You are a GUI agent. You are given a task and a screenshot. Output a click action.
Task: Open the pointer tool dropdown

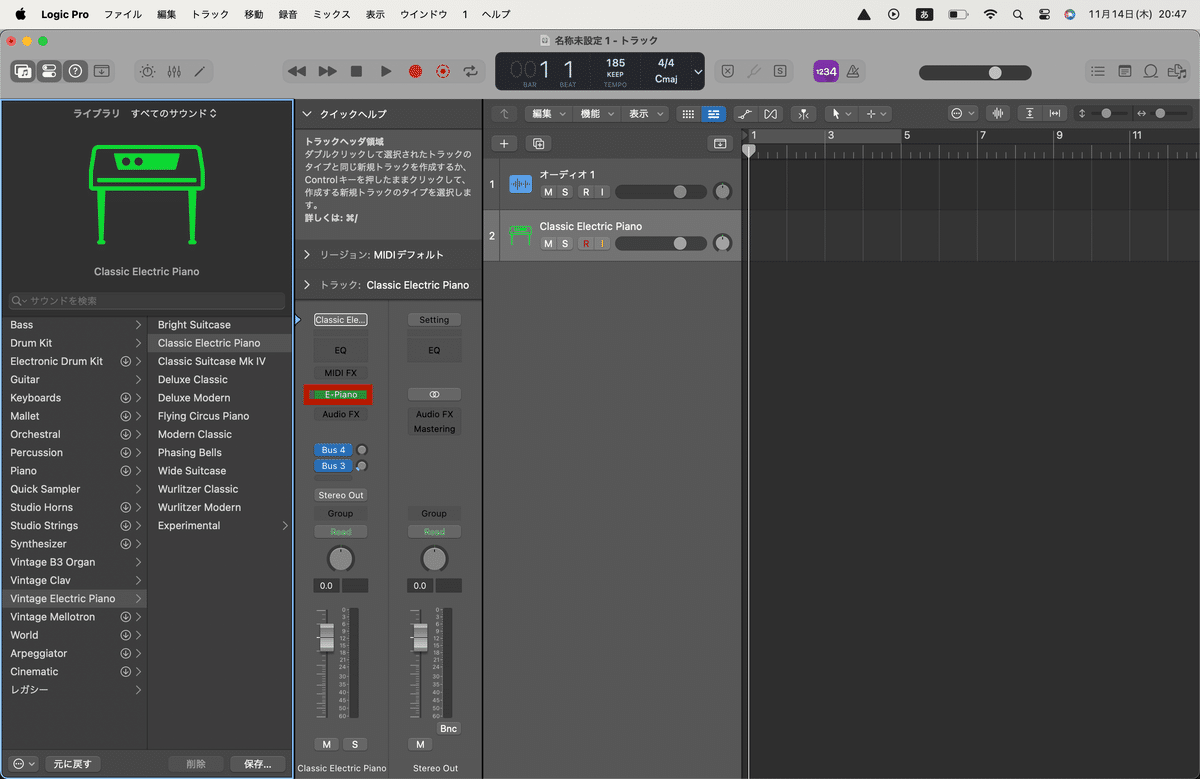pos(842,113)
